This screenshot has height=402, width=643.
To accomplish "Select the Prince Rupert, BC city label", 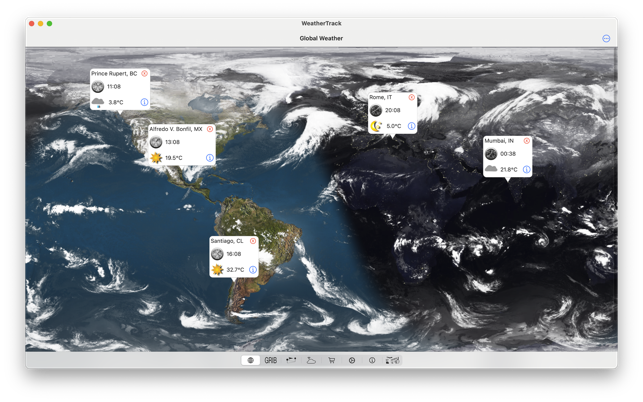I will (x=114, y=73).
